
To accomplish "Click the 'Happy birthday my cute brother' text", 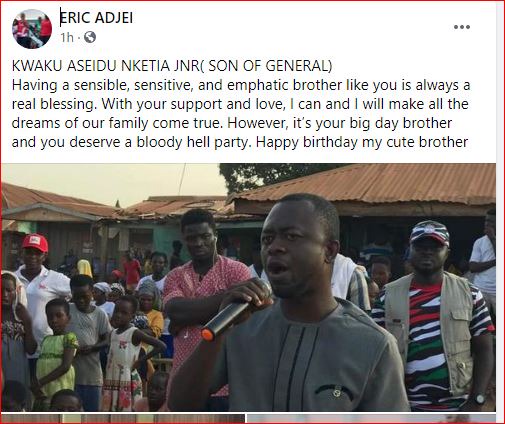I will coord(362,142).
